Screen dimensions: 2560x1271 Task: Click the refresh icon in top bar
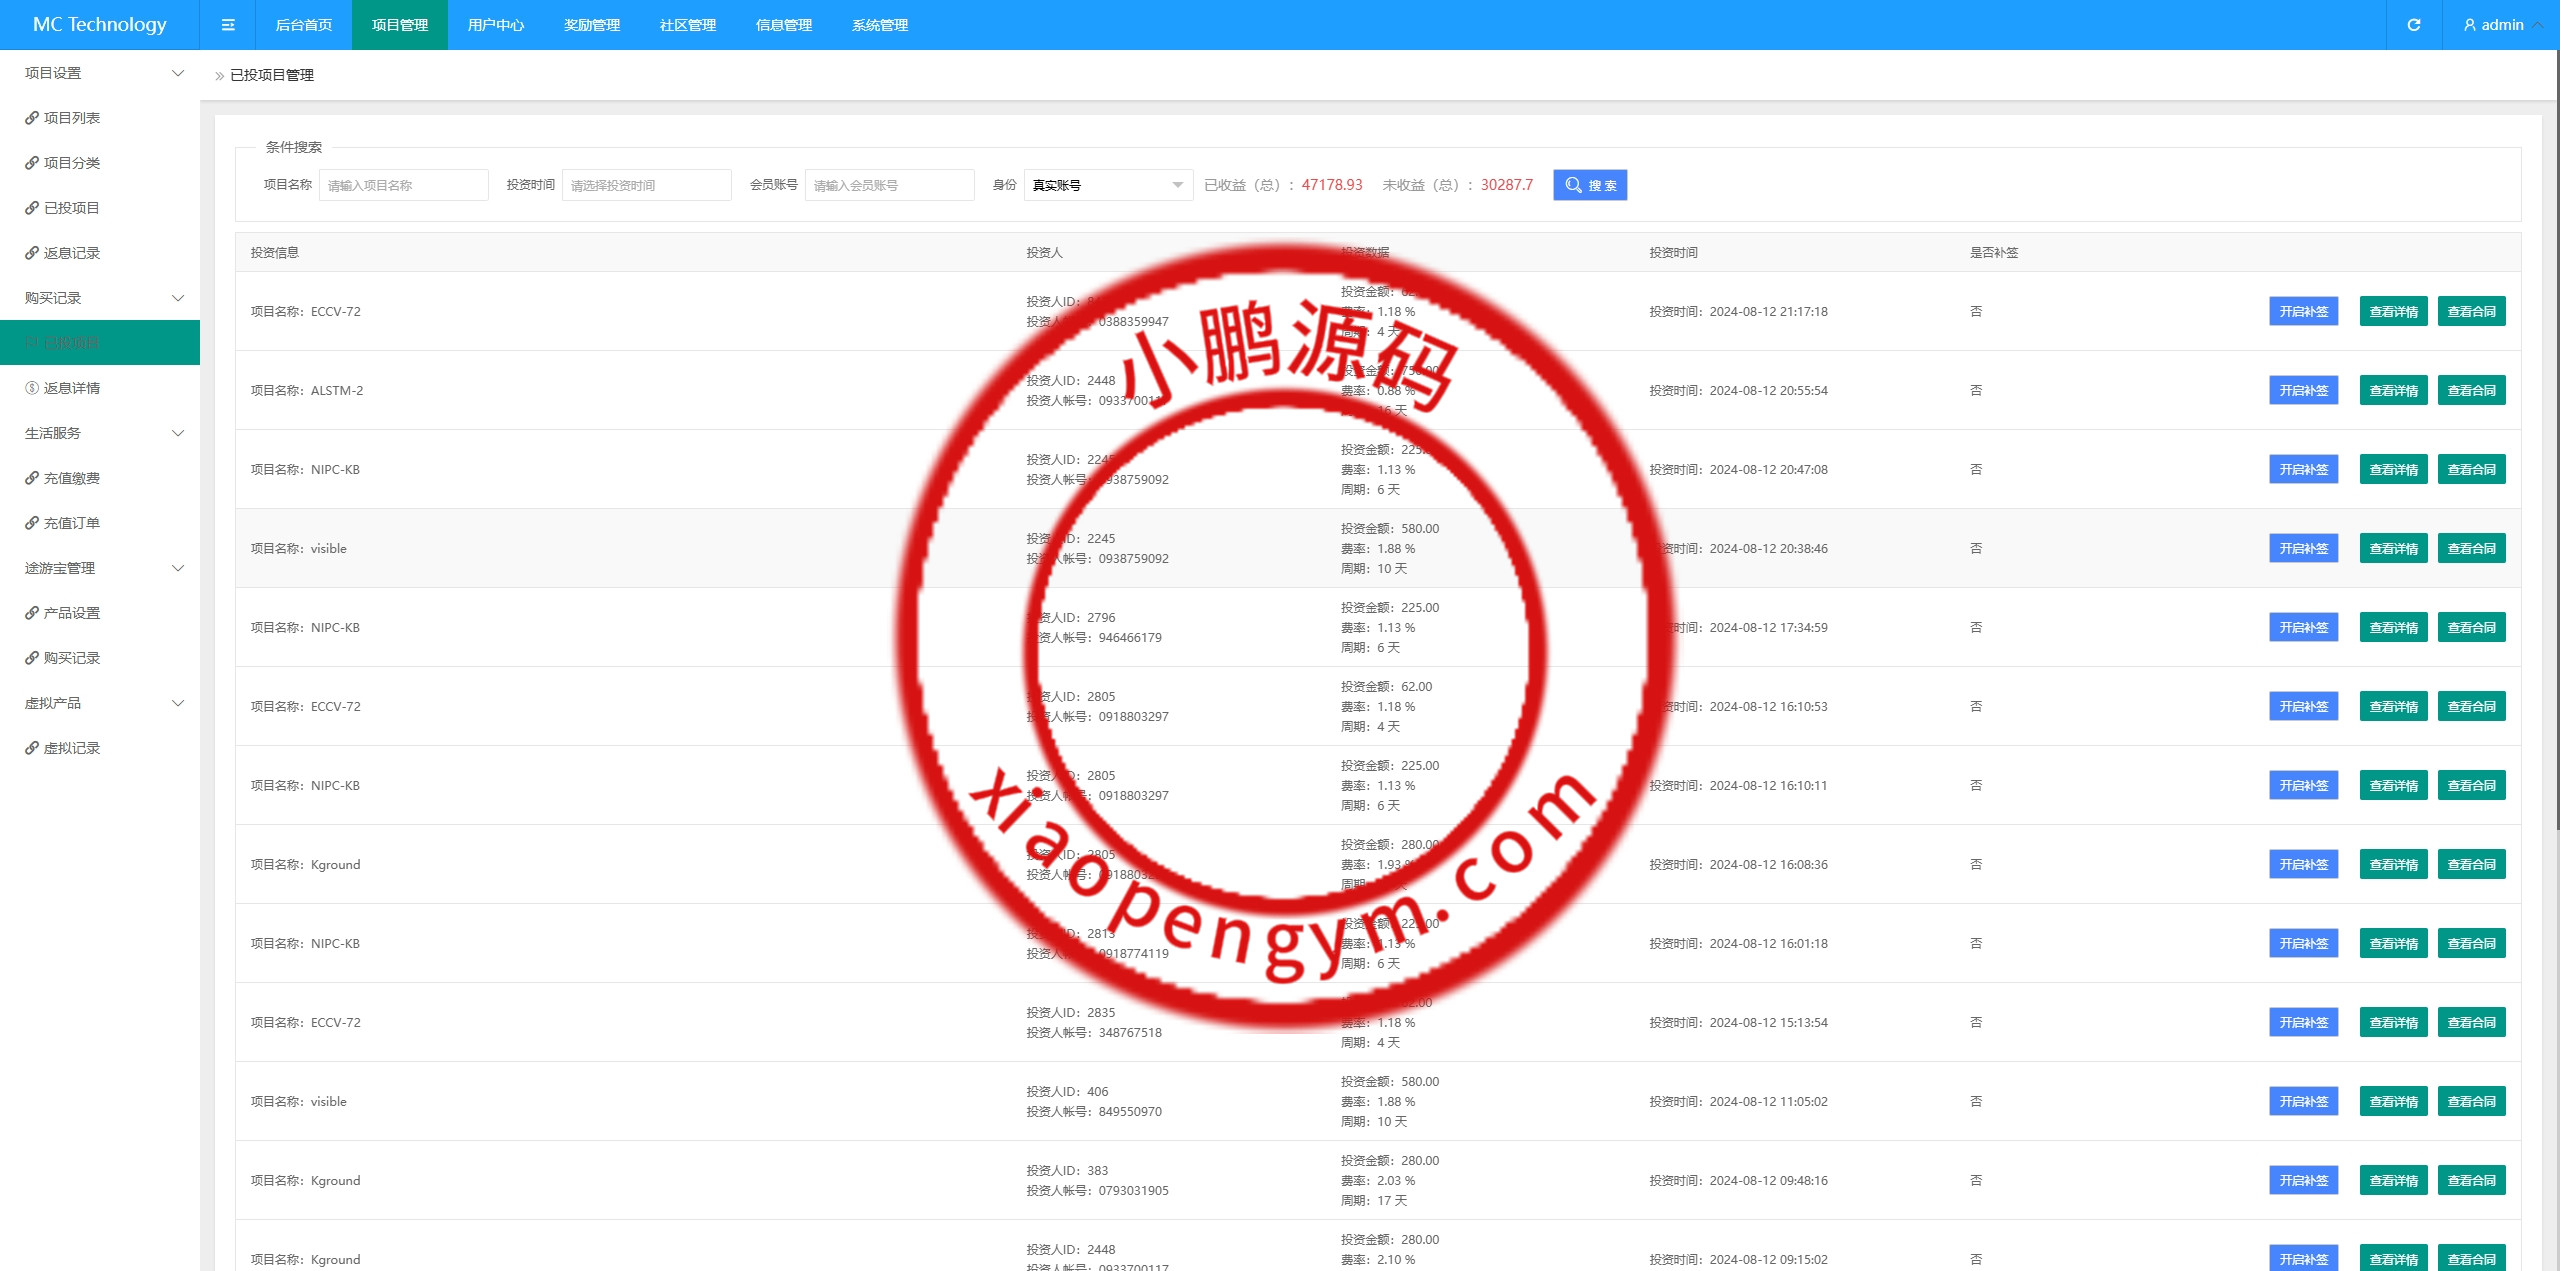click(2414, 25)
